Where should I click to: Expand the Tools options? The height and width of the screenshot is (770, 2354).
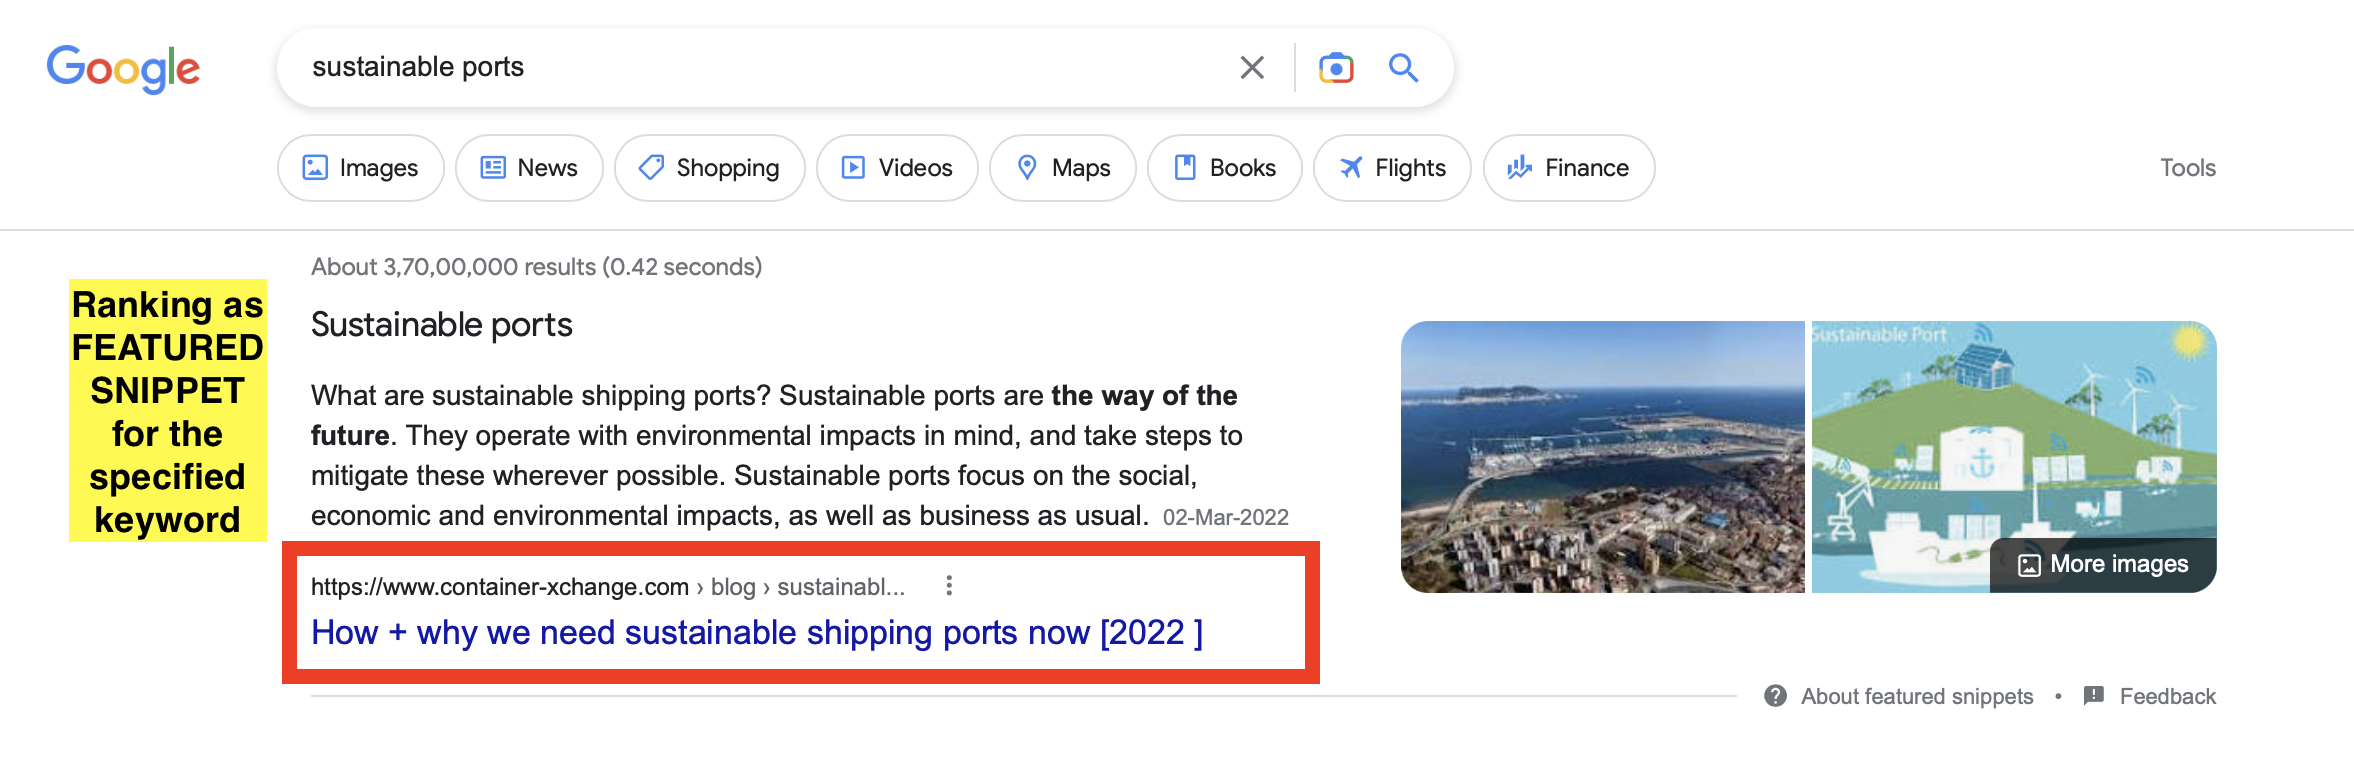[2187, 168]
